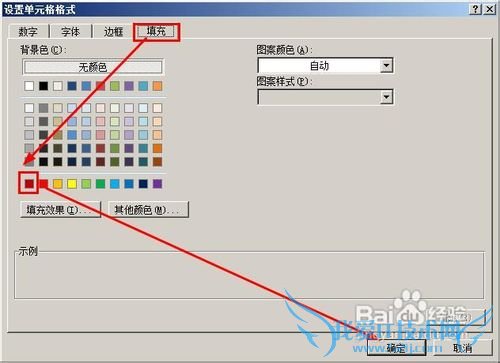Pick yellow in standard colors row
Viewport: 500px width, 363px height.
coord(72,184)
